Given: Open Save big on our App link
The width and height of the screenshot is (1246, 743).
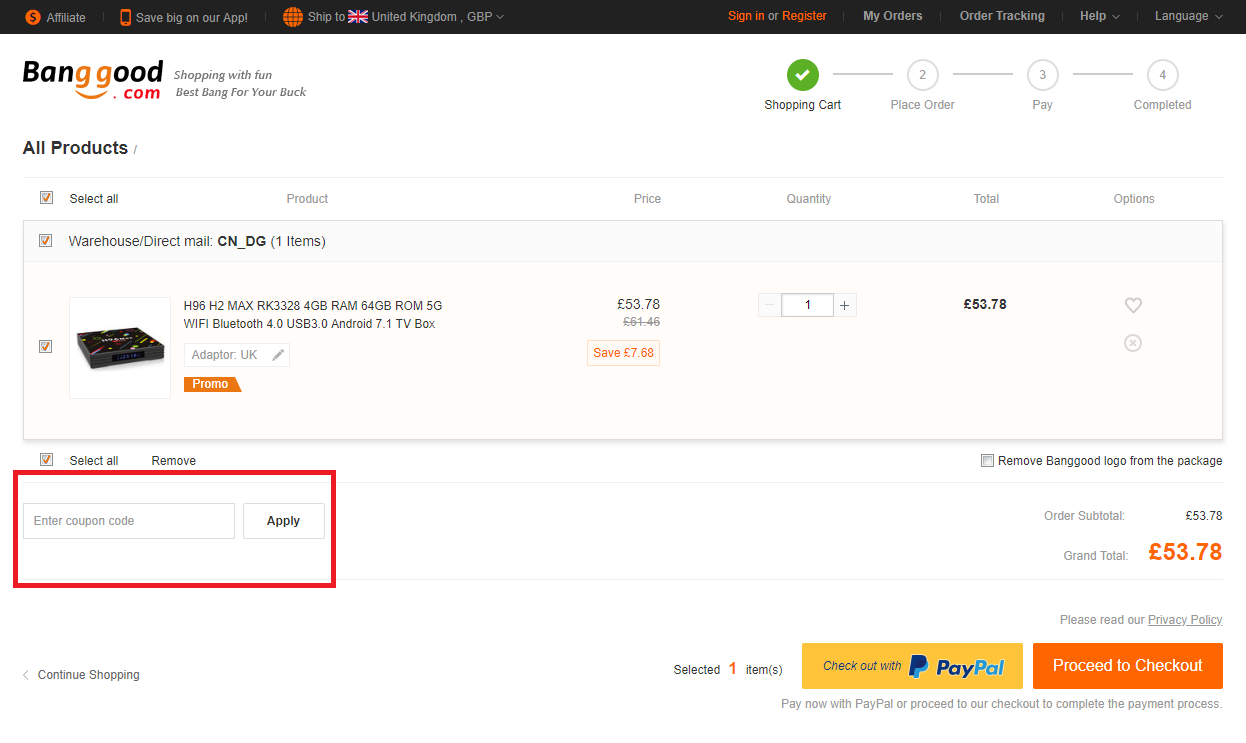Looking at the screenshot, I should (192, 17).
